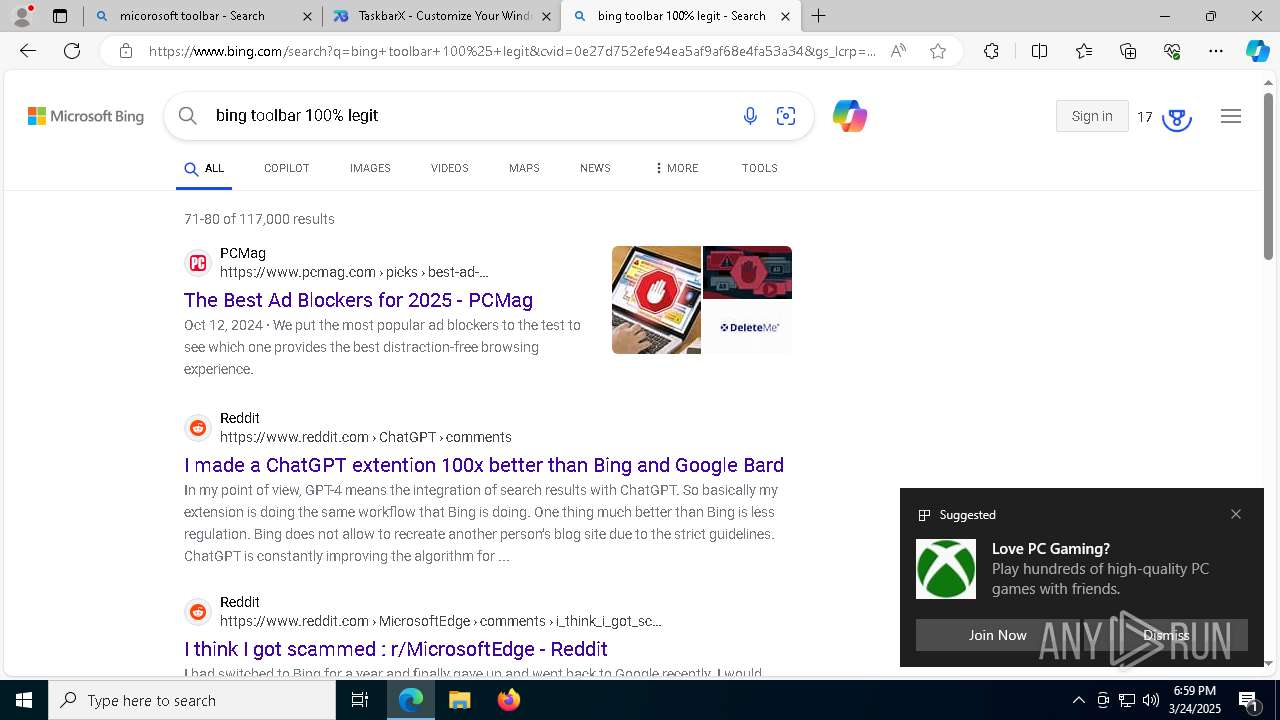Open the Extensions puzzle icon
The height and width of the screenshot is (720, 1280).
(991, 51)
